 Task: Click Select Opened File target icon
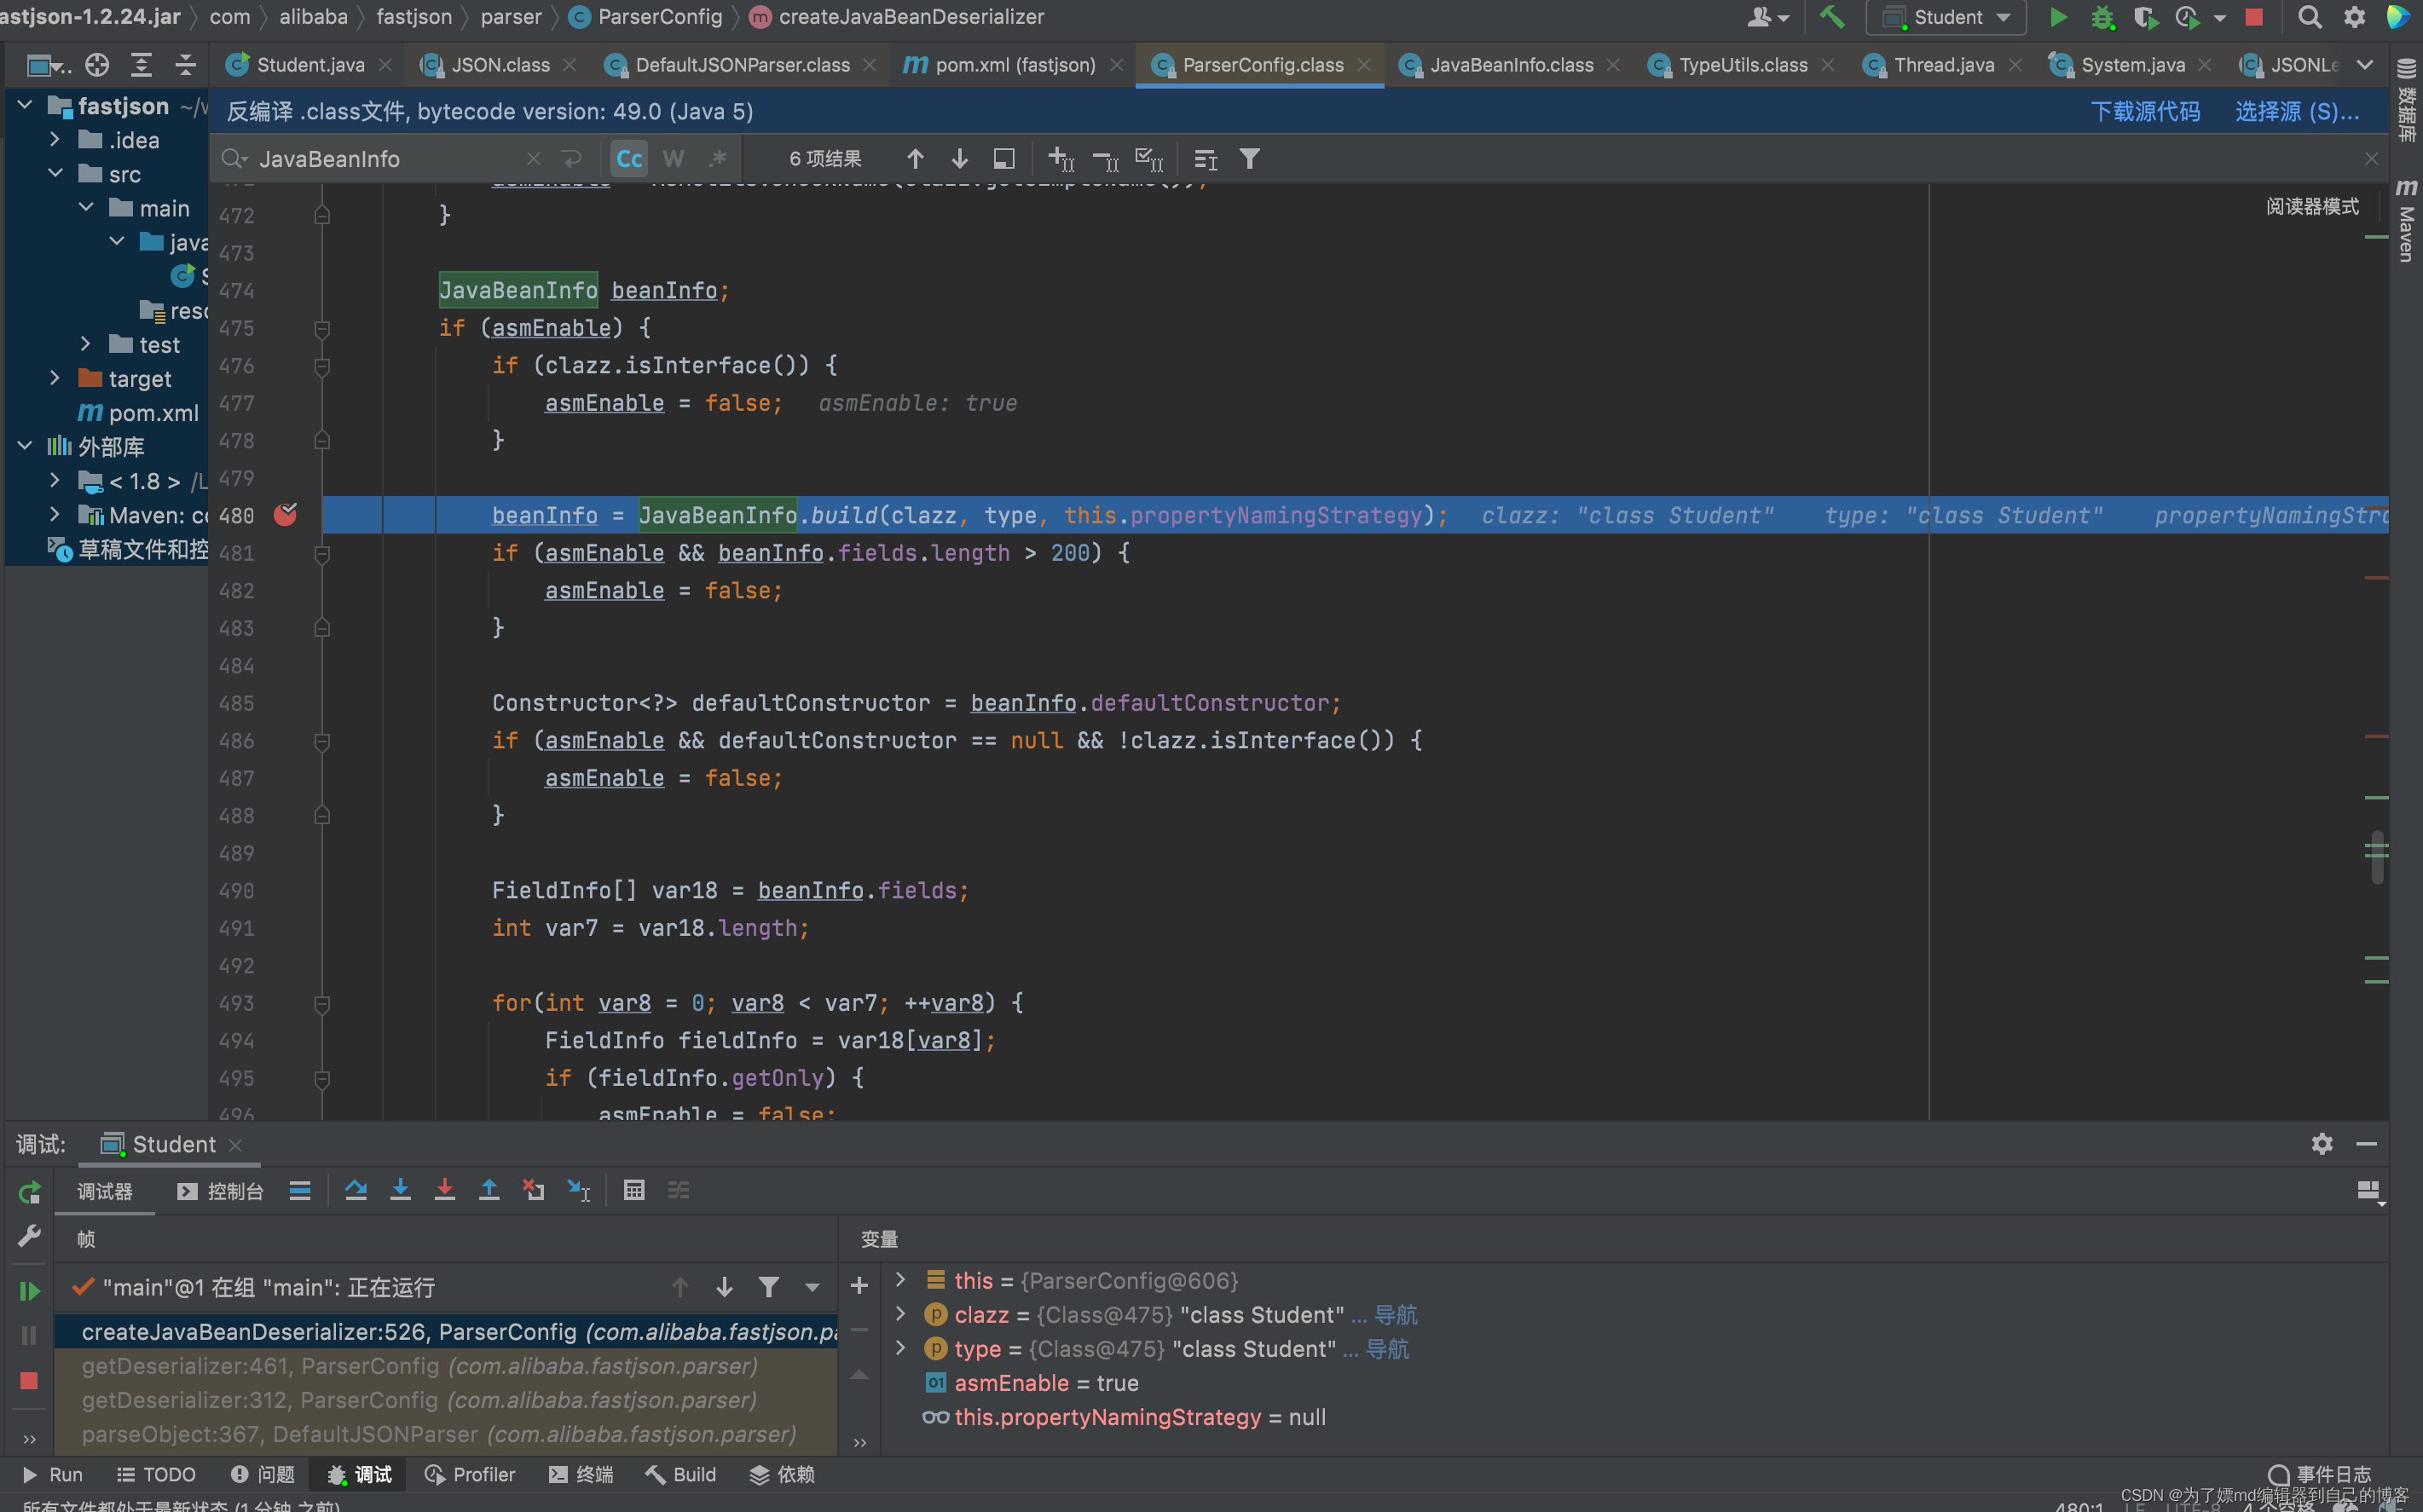(97, 65)
